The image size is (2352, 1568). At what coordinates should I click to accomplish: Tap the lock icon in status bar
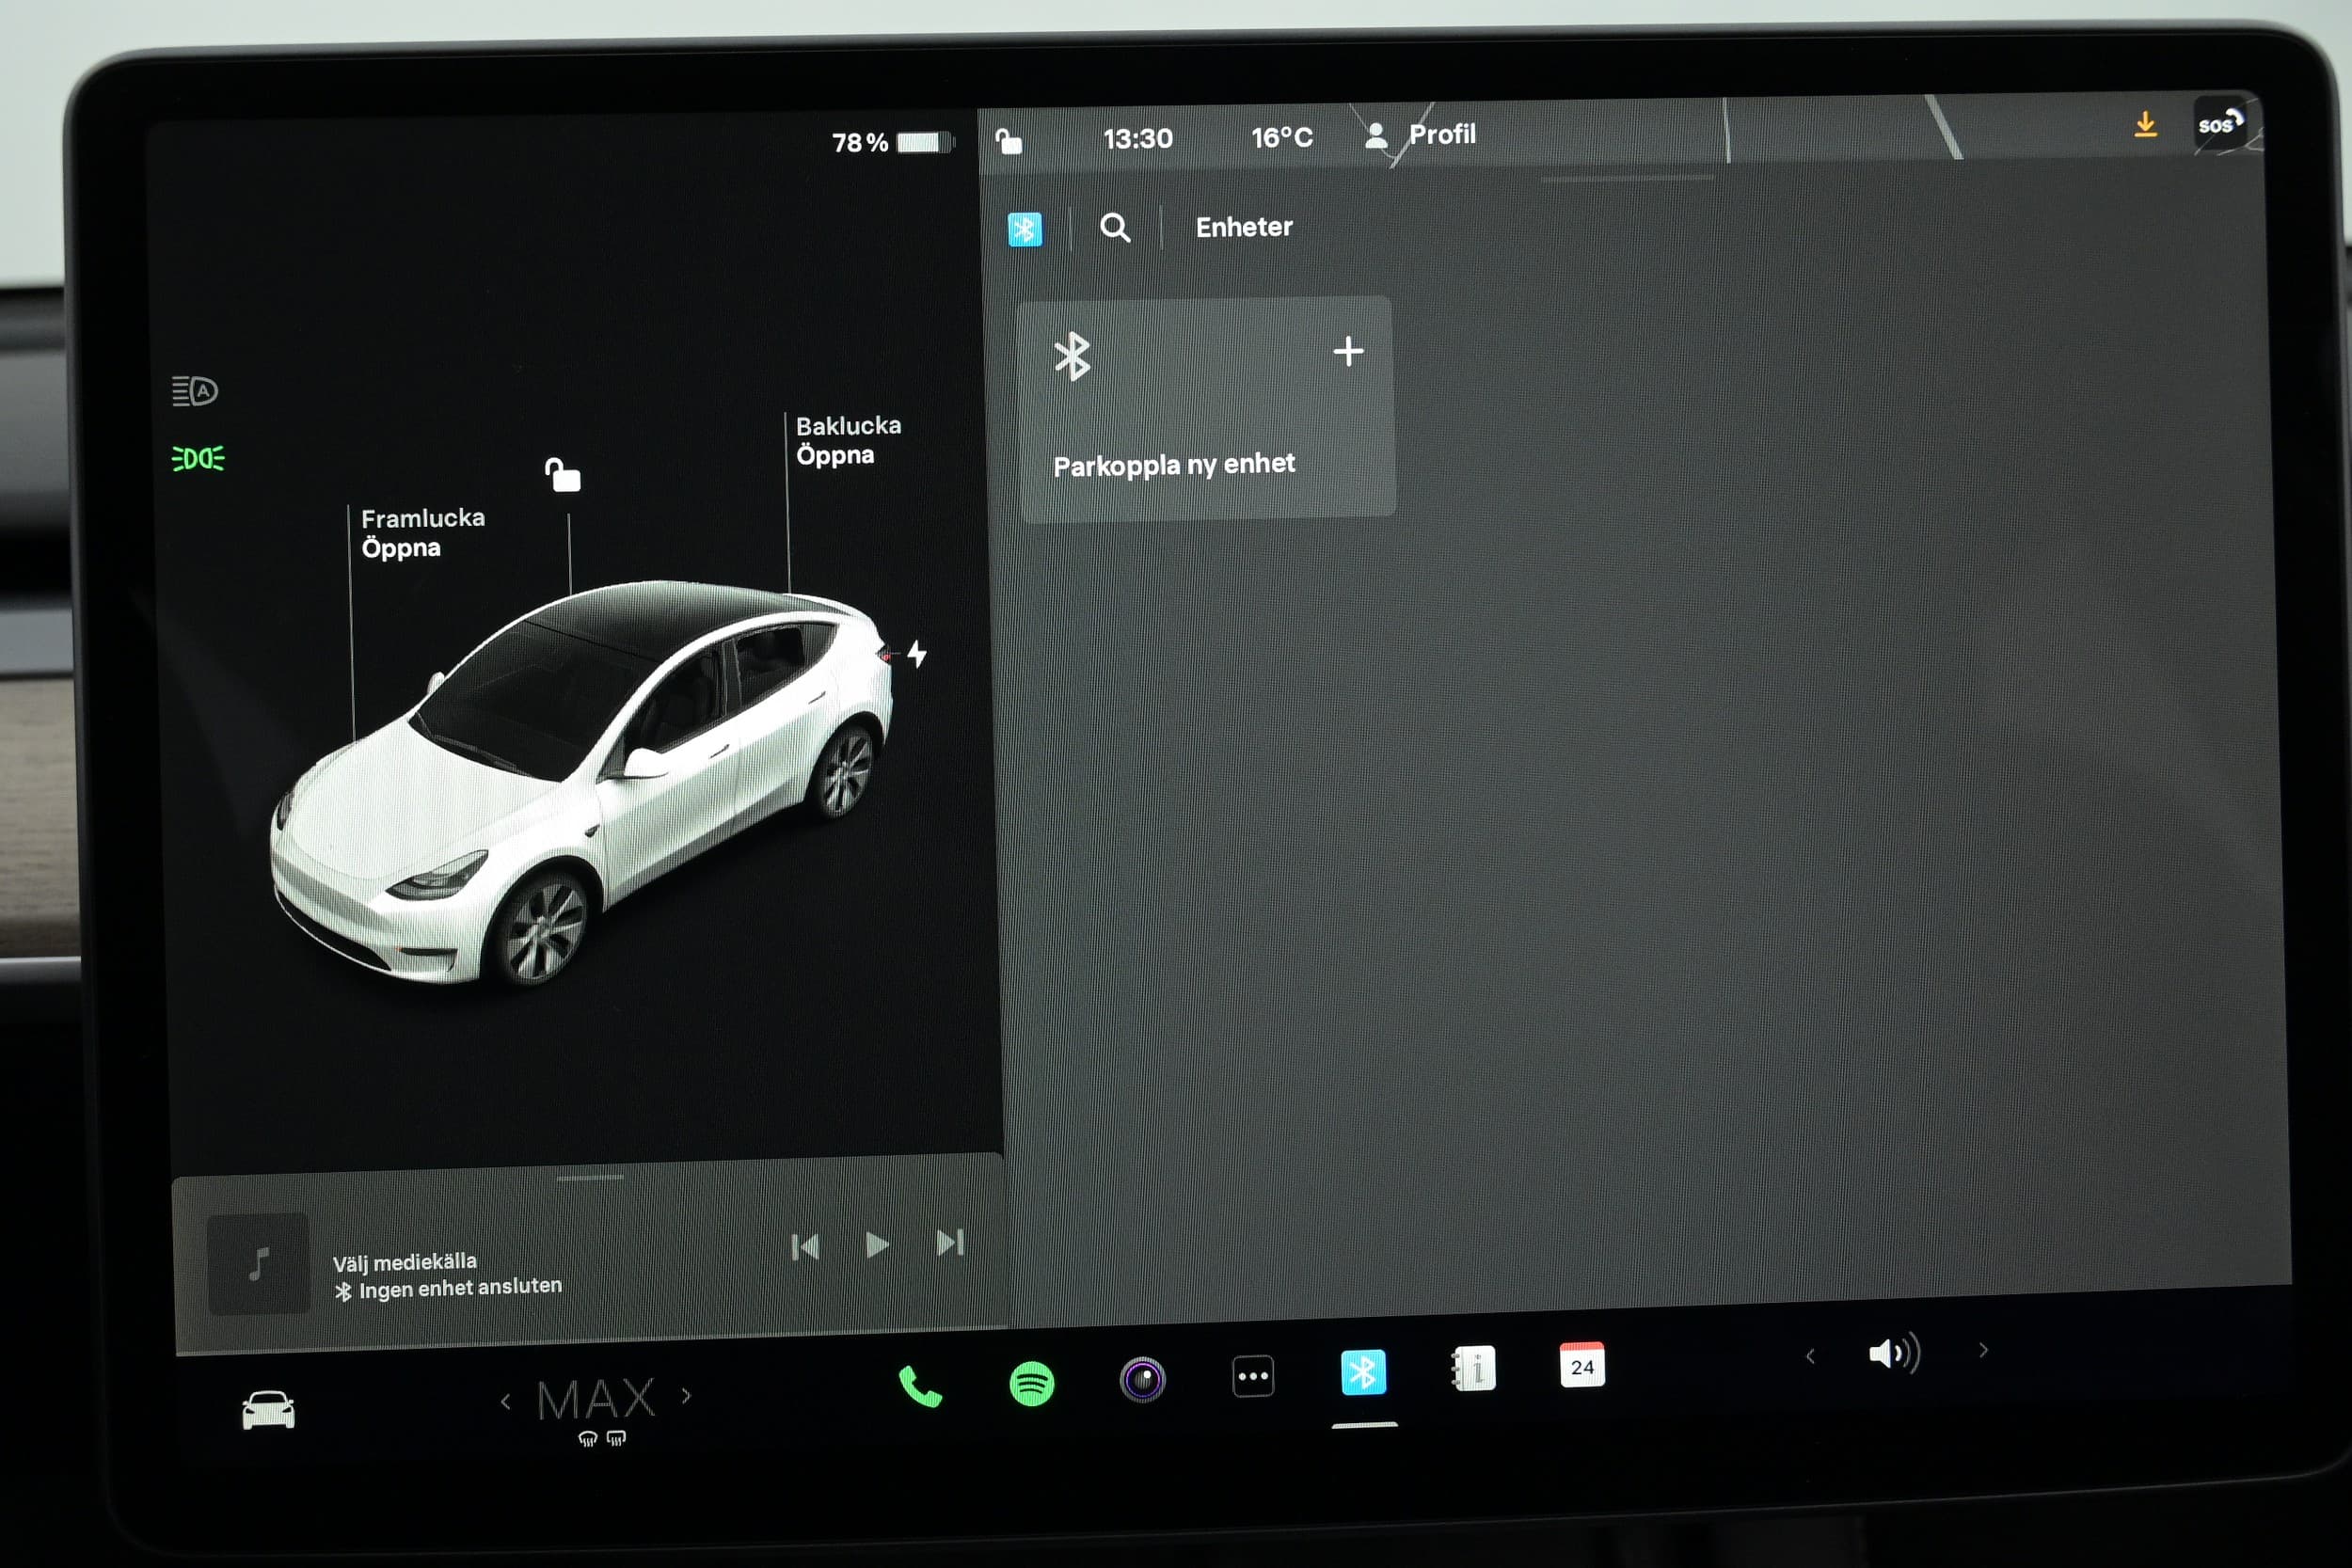pos(1009,142)
